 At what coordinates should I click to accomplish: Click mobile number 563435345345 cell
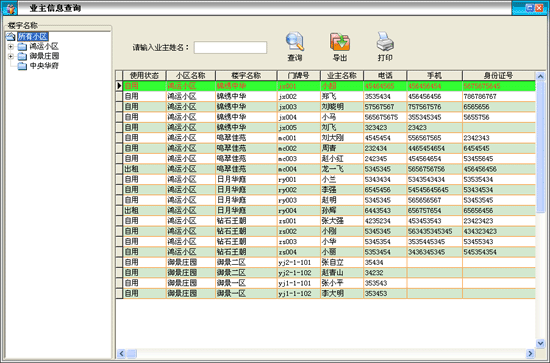(434, 231)
